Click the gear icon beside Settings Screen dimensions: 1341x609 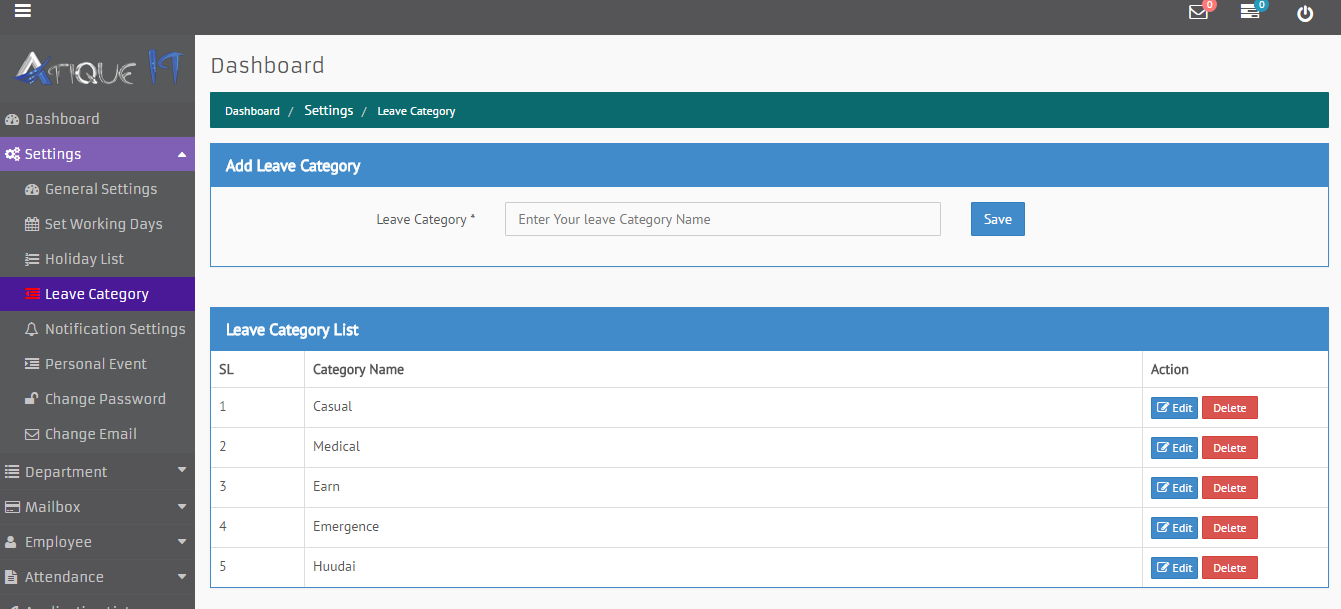[x=13, y=153]
